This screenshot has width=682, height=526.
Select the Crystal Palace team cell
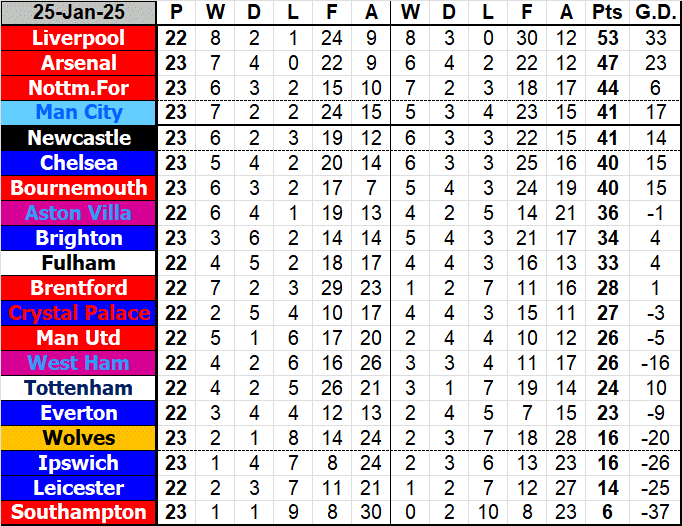(79, 313)
